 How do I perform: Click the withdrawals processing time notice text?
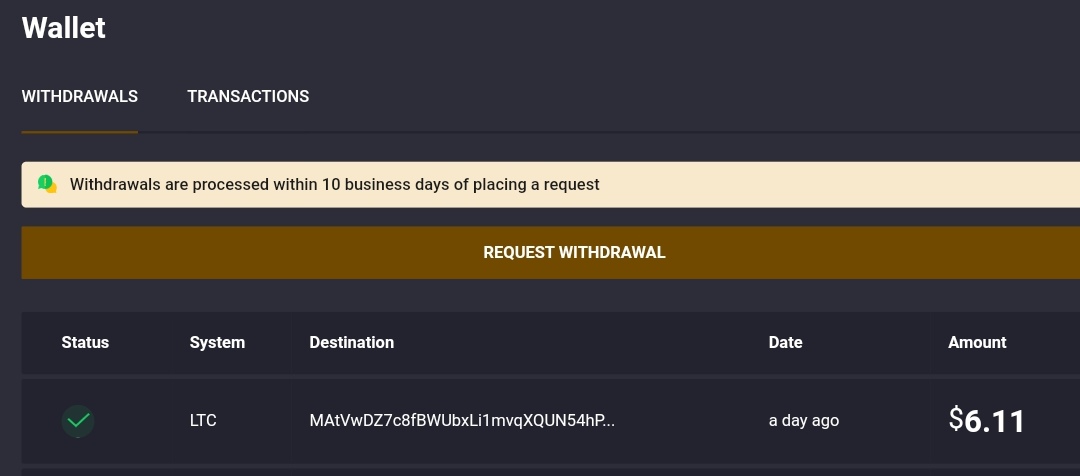click(334, 185)
